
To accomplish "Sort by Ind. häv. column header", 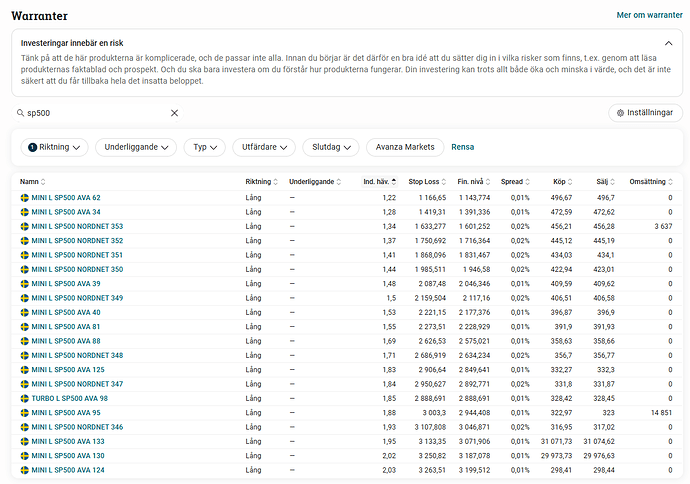I will click(x=379, y=182).
